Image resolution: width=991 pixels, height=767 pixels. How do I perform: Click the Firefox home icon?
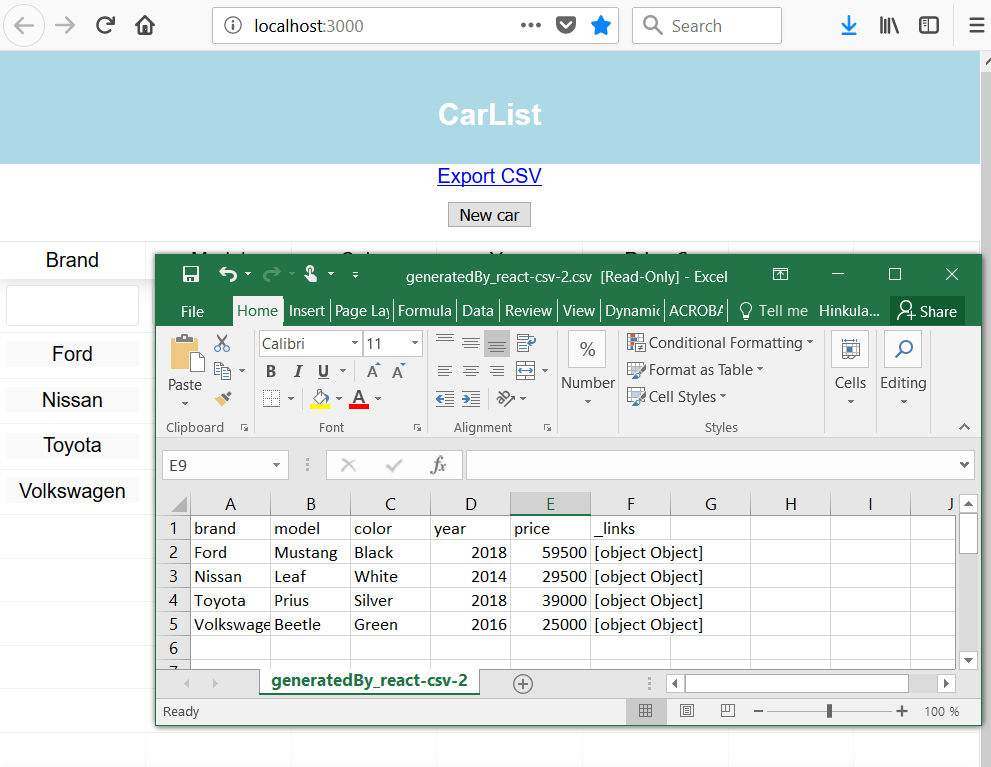click(145, 25)
